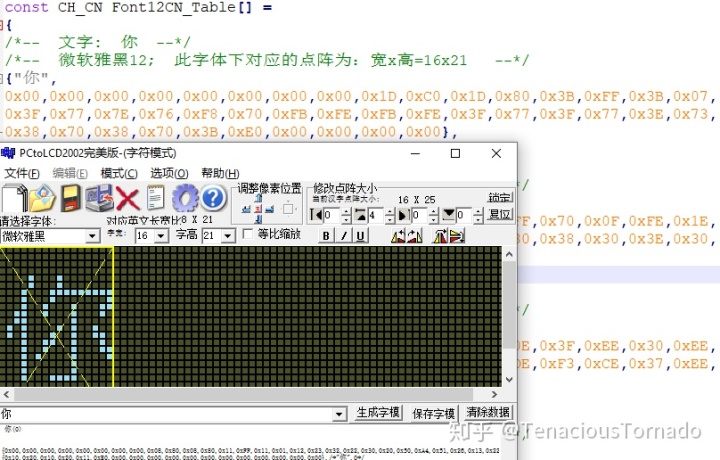Click the 你 glyph in the dot matrix
Viewport: 720px width, 460px height.
pos(59,328)
